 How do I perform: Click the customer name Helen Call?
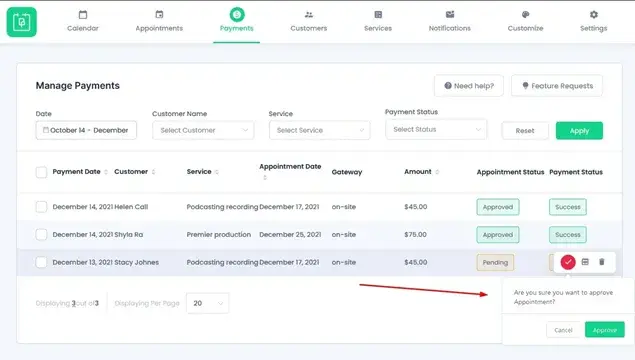tap(131, 207)
